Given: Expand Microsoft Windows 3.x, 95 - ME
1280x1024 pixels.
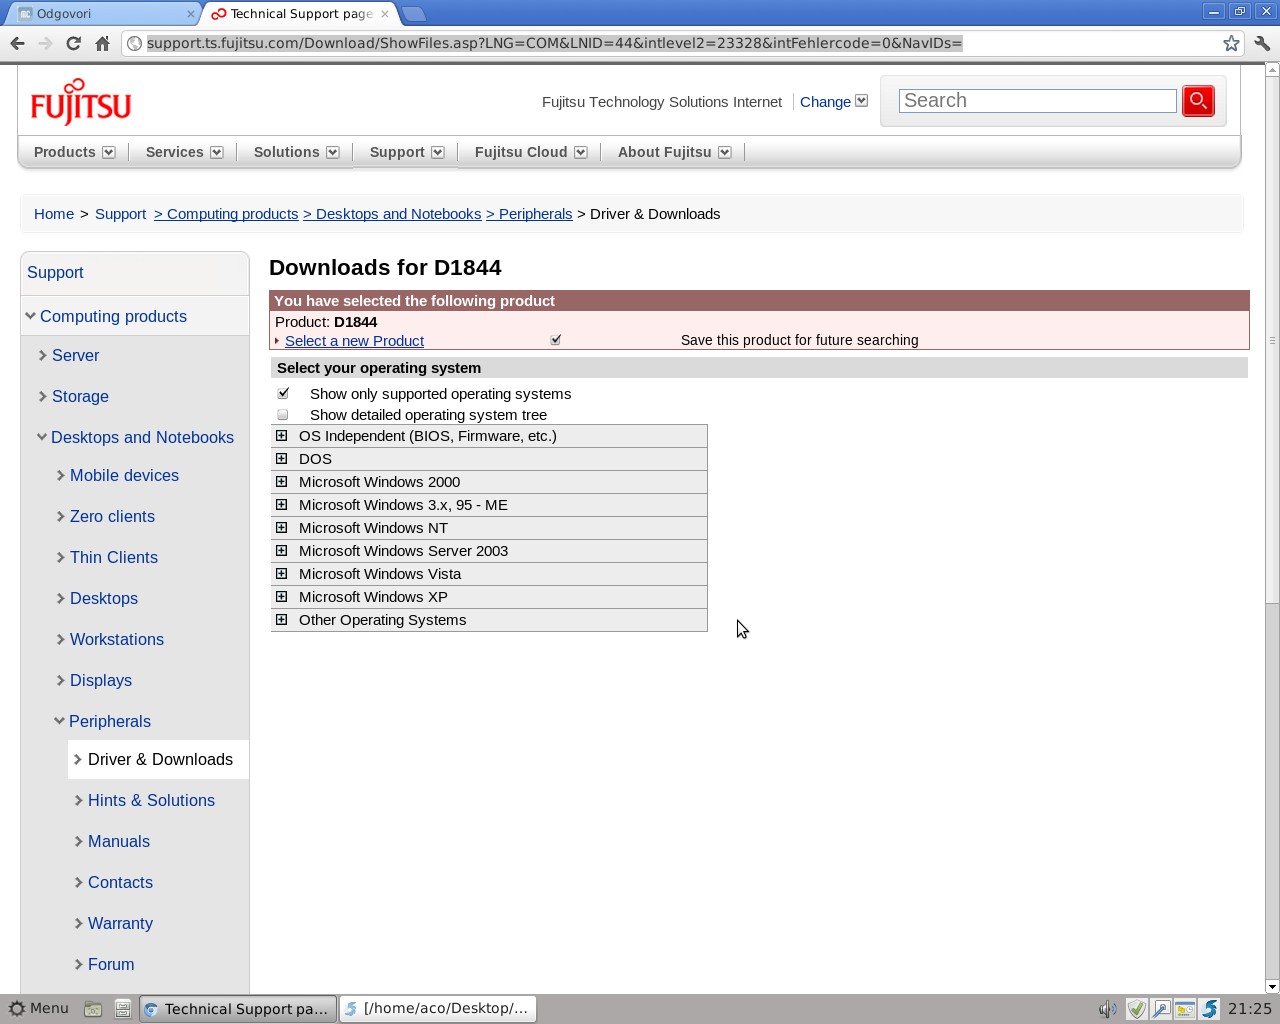Looking at the screenshot, I should [x=281, y=505].
